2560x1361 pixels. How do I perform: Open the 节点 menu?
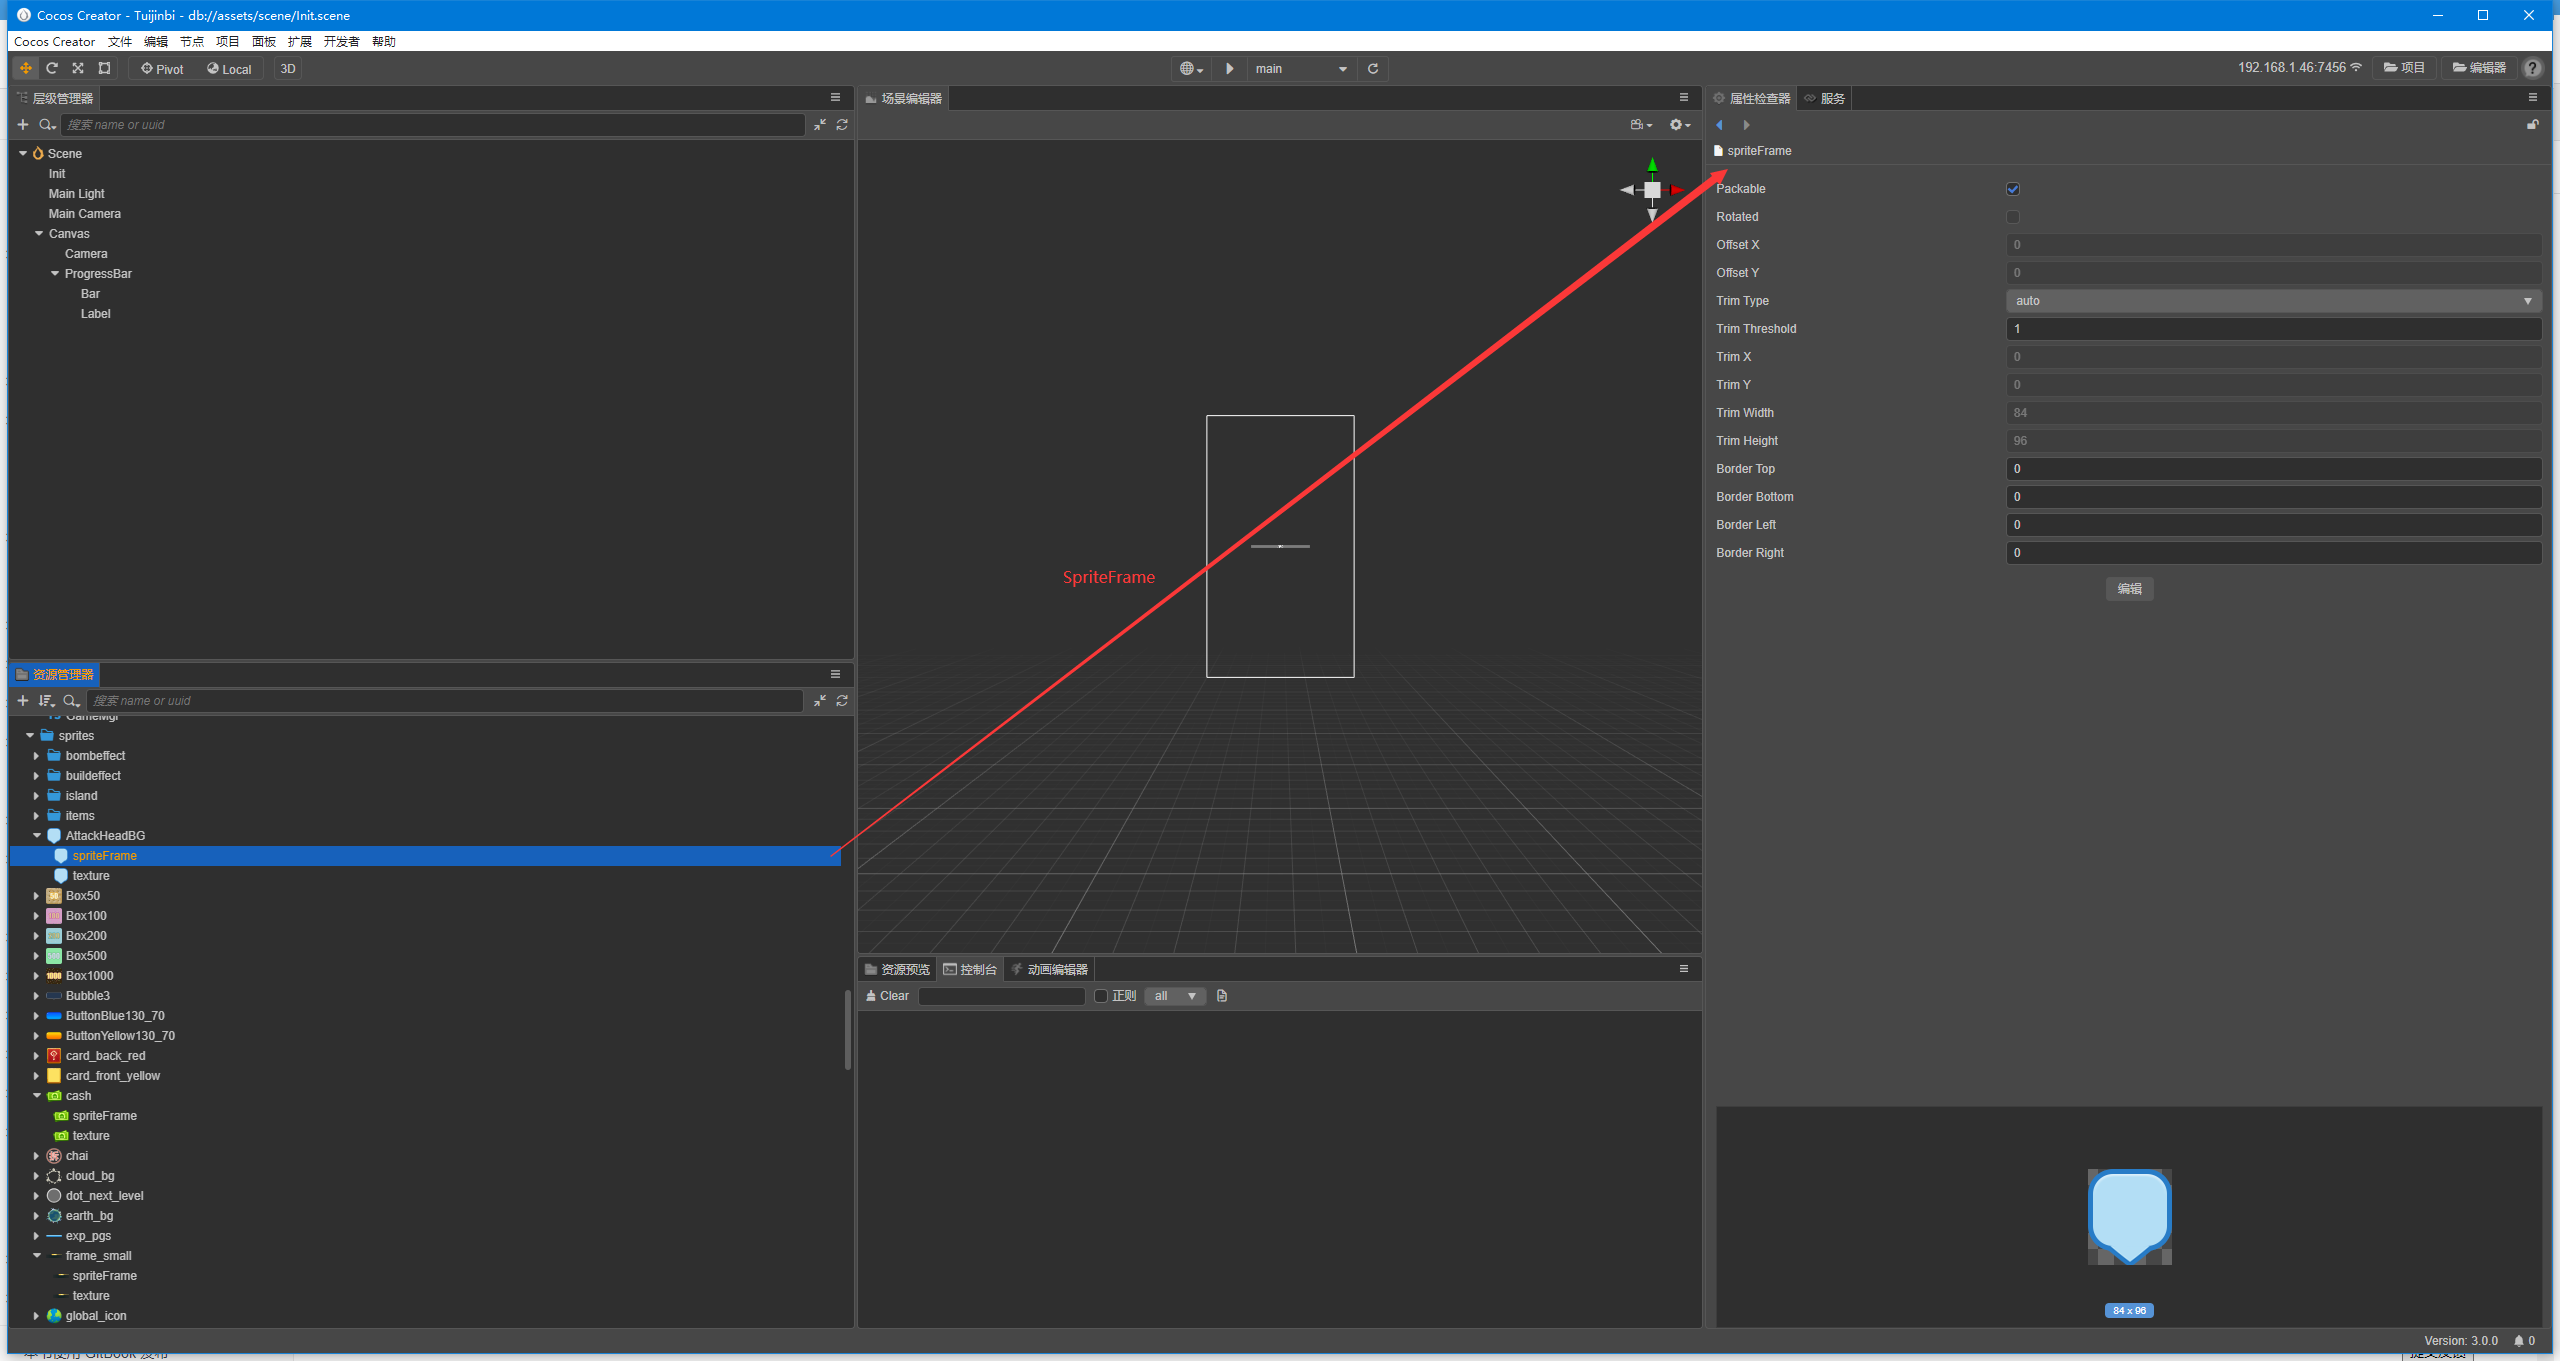pyautogui.click(x=191, y=41)
